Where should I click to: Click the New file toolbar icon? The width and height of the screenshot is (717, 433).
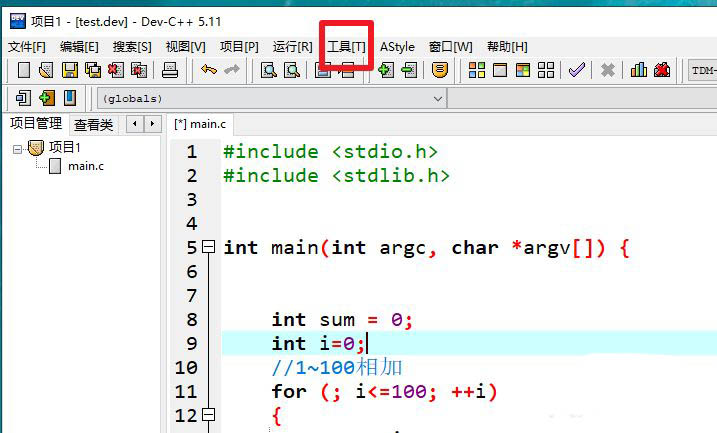[x=23, y=70]
